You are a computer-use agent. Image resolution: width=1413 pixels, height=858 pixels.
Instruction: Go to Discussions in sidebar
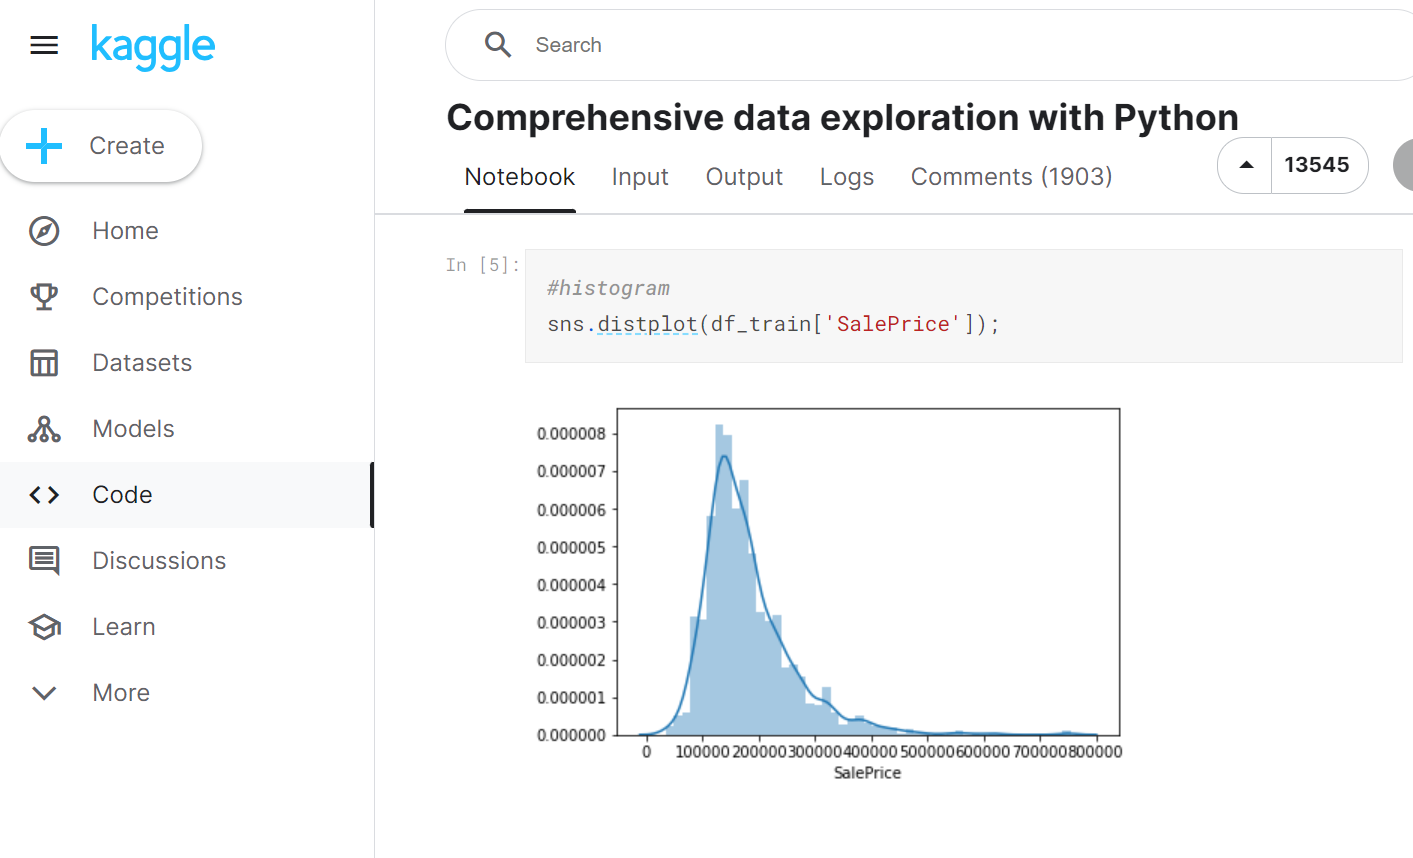(x=159, y=561)
